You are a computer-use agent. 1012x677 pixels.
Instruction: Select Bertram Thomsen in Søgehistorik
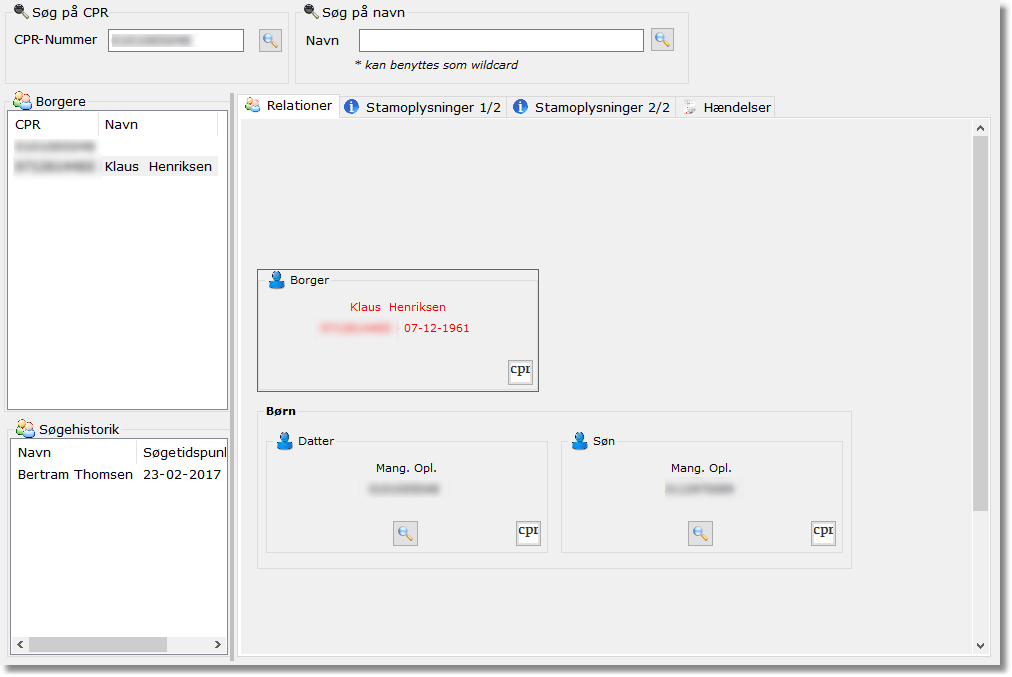pos(75,475)
